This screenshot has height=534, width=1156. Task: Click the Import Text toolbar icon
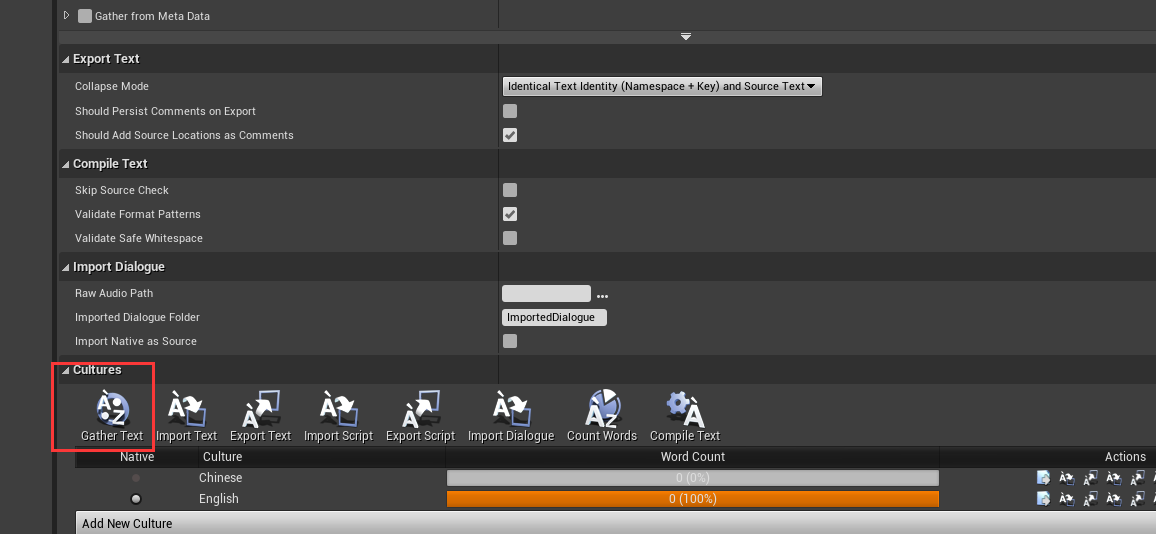pos(187,417)
